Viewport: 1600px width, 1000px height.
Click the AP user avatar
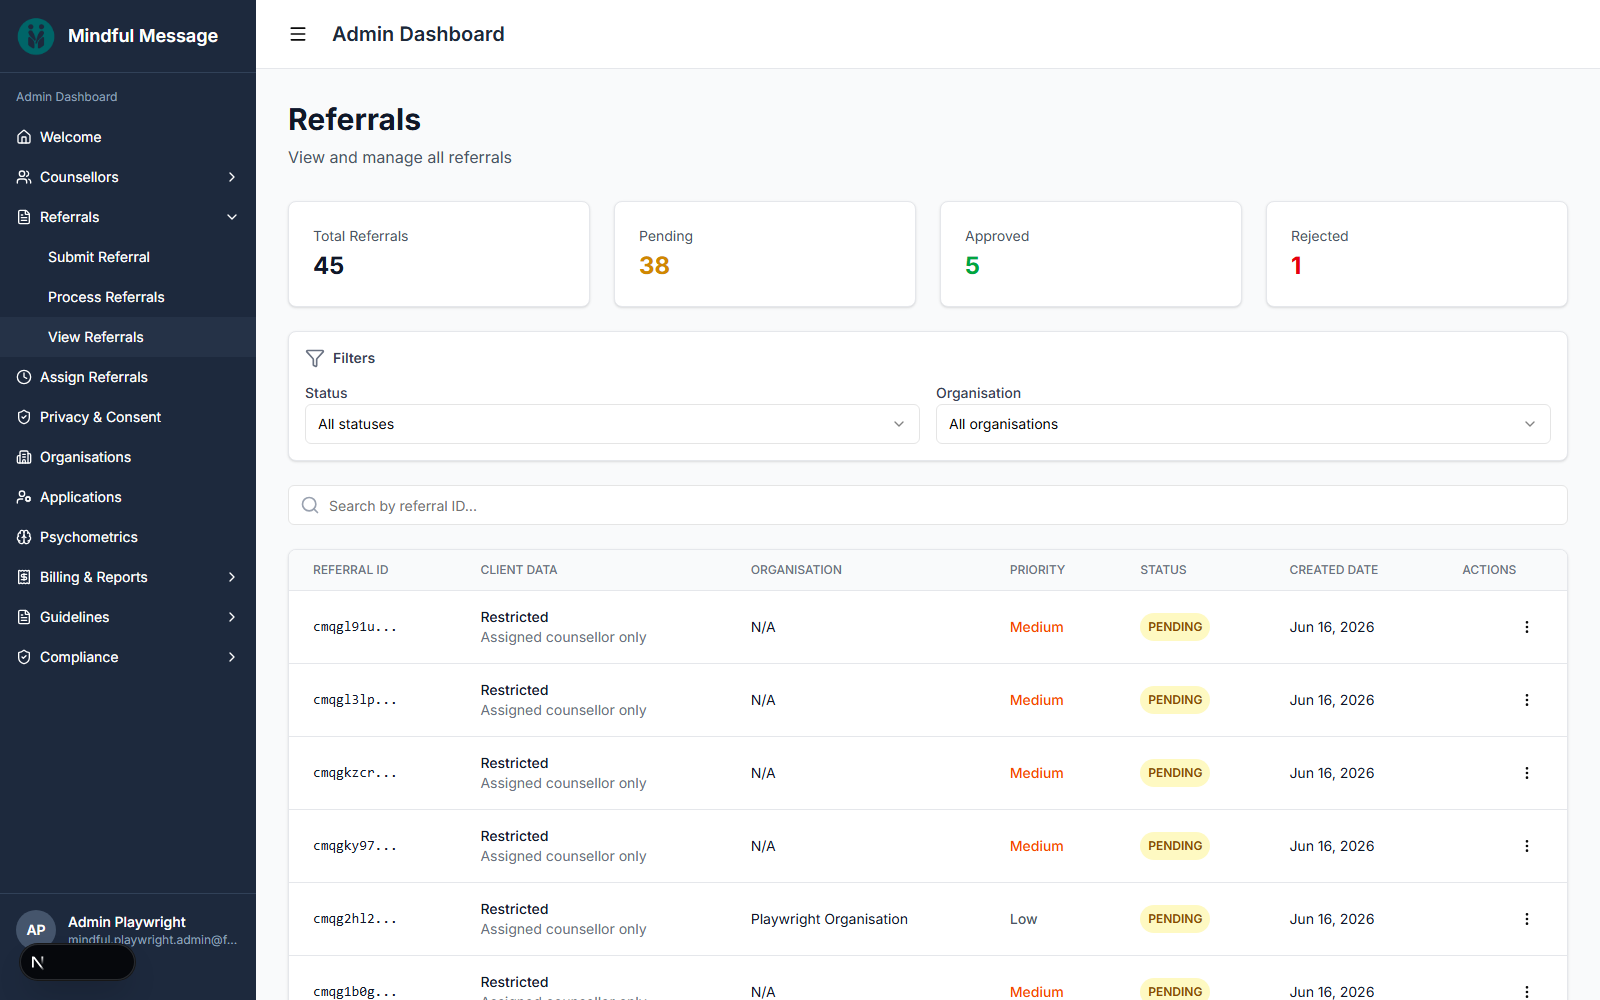tap(36, 930)
